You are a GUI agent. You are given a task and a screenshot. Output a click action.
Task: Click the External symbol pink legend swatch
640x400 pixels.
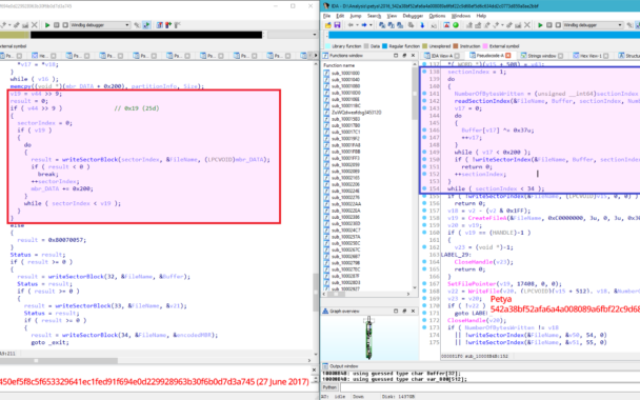coord(485,46)
